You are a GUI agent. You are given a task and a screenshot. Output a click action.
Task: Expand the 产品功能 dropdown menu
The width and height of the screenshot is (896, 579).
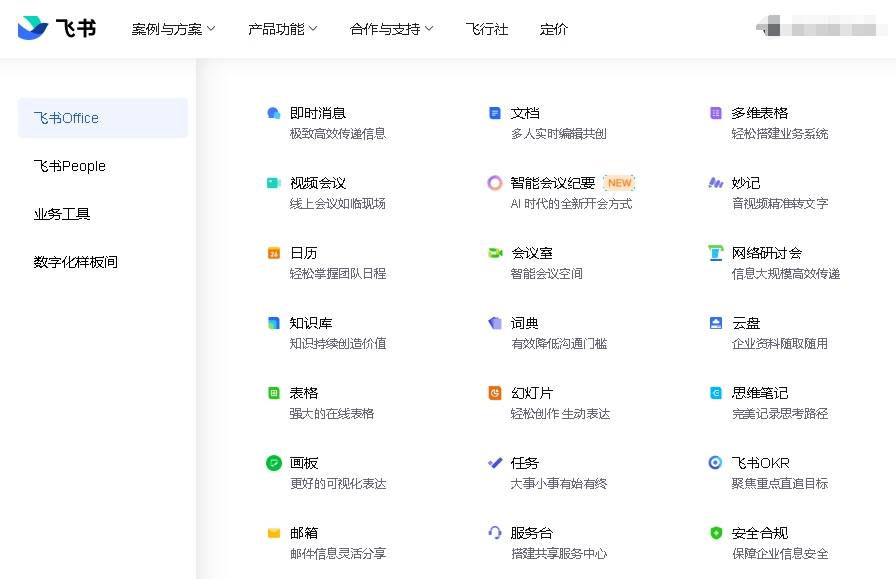click(x=282, y=29)
